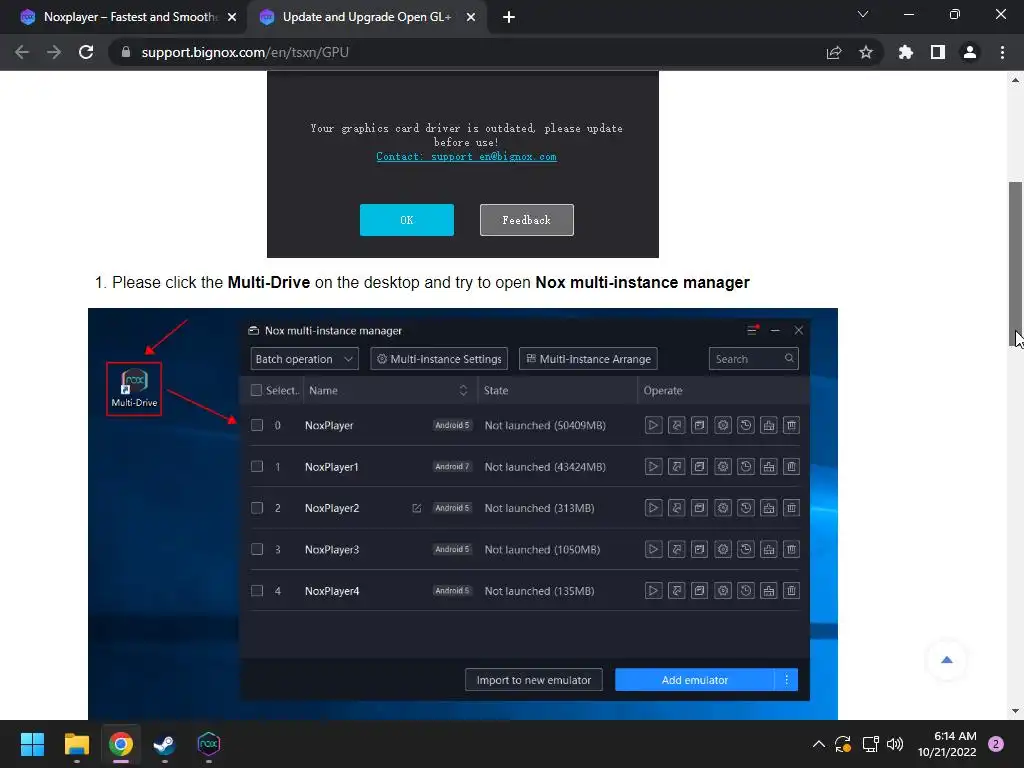Tick the Select all checkbox in header

257,391
